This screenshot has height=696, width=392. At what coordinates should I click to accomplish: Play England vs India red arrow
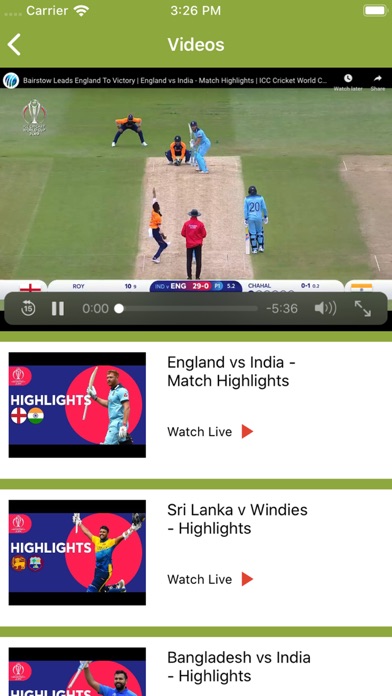click(x=247, y=431)
